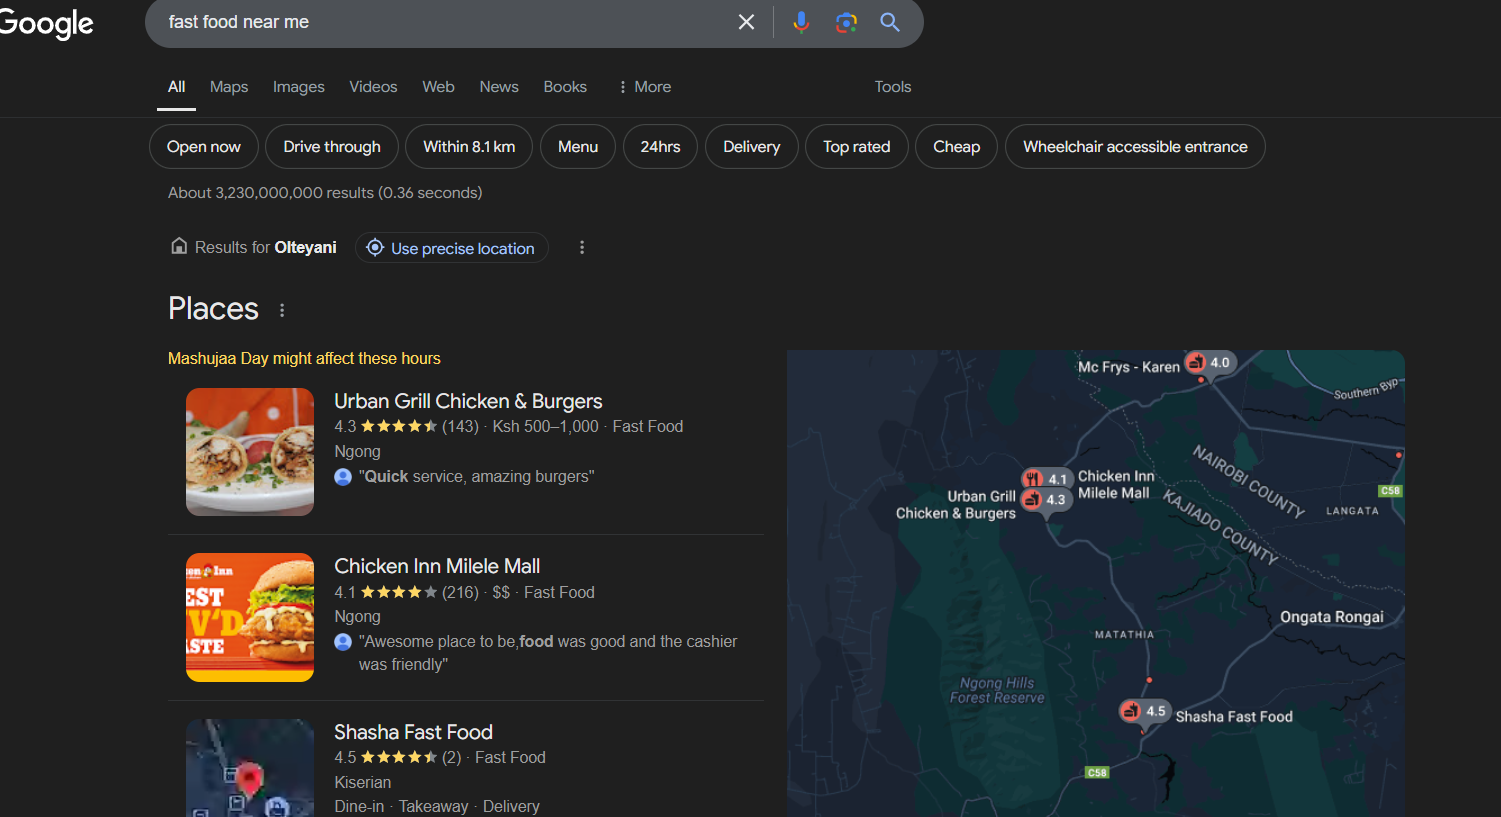Open Urban Grill Chicken & Burgers listing
Viewport: 1501px width, 817px height.
[x=468, y=401]
